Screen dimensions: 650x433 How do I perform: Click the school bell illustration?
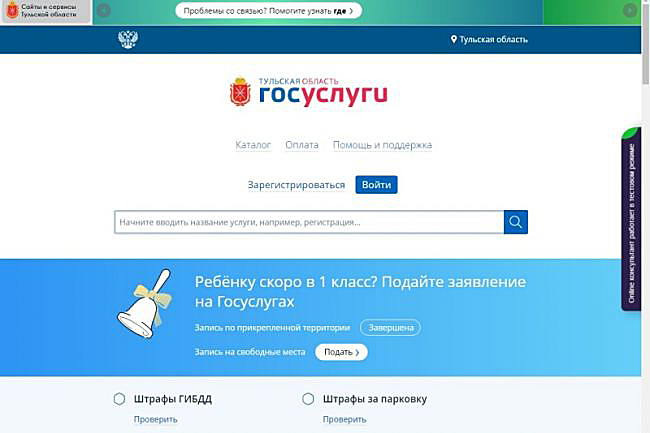(145, 304)
